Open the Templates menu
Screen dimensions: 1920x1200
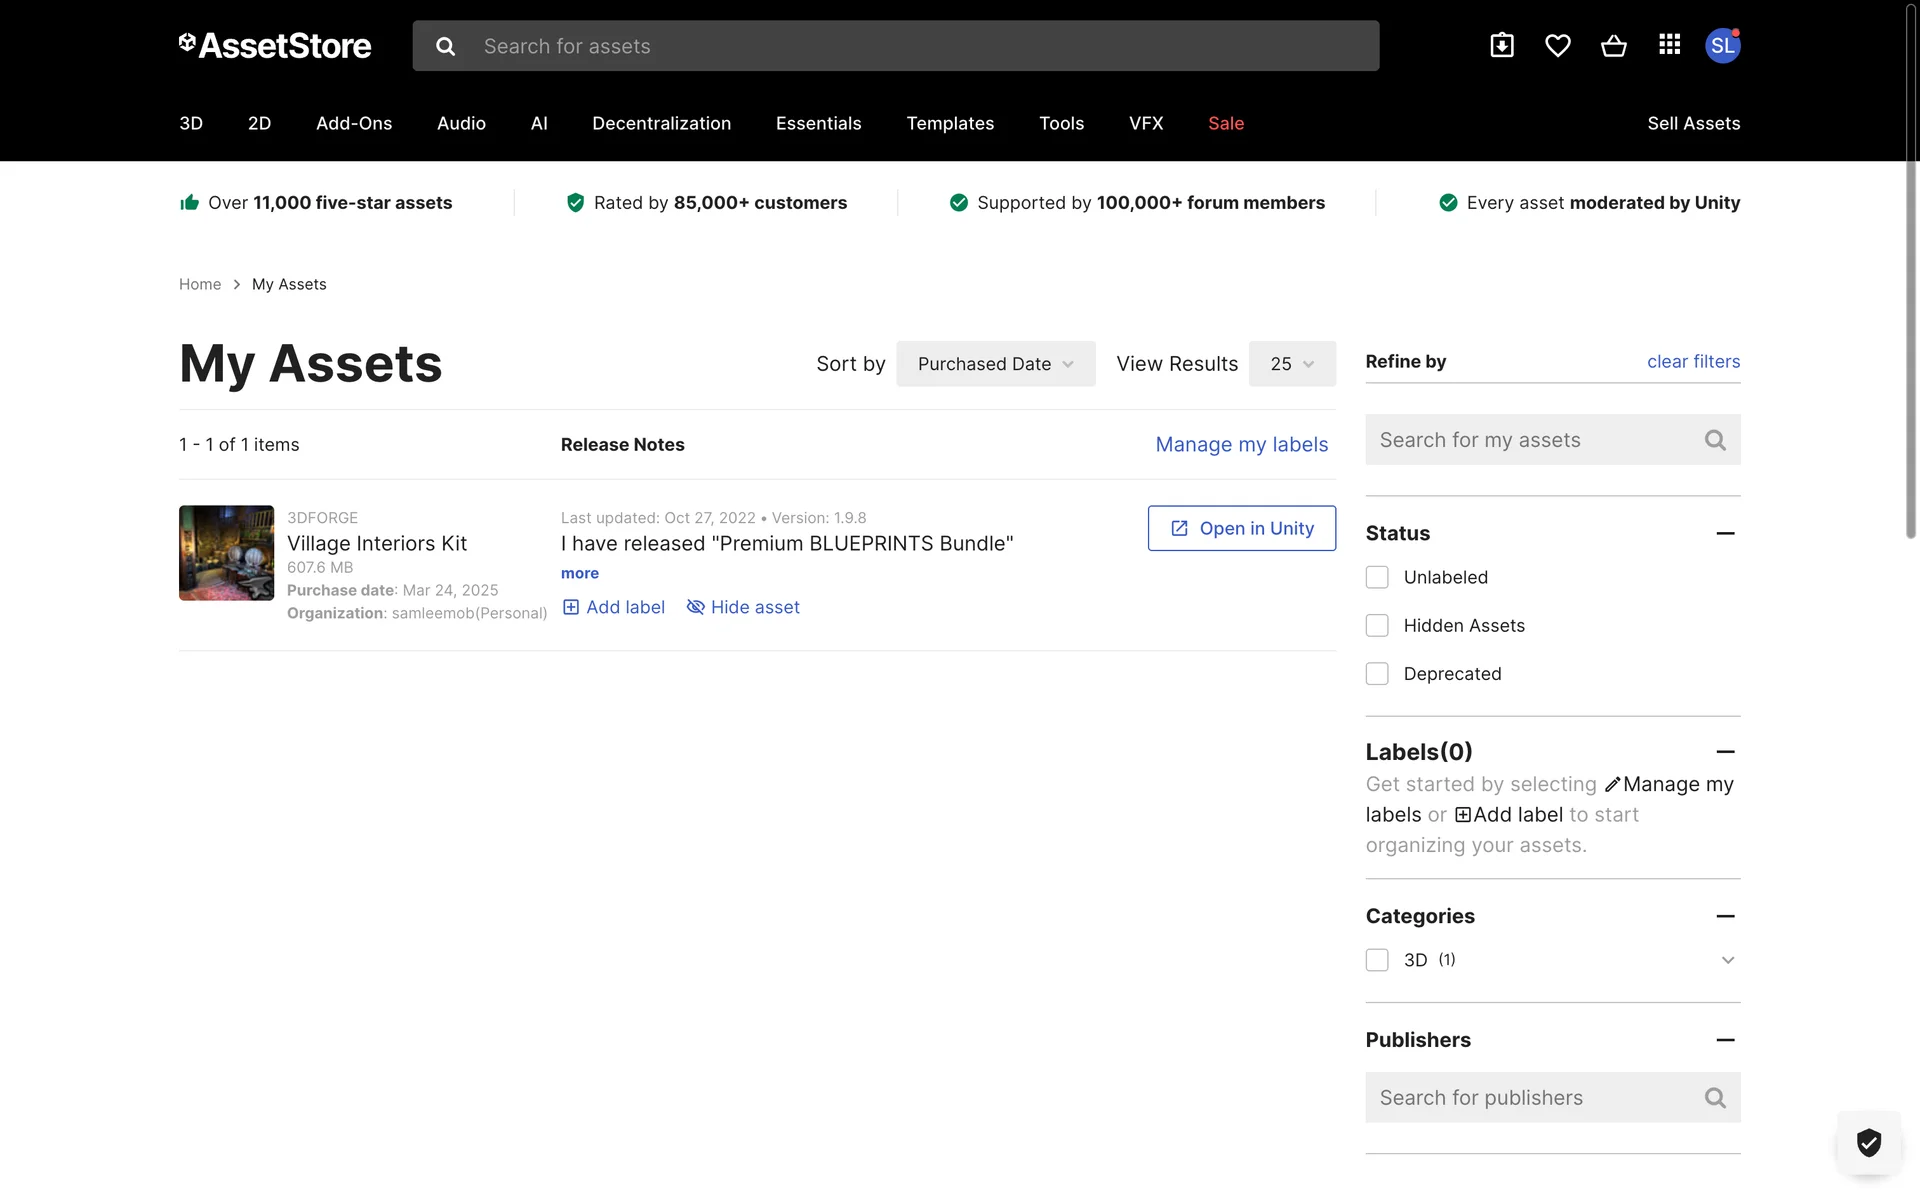click(x=949, y=123)
